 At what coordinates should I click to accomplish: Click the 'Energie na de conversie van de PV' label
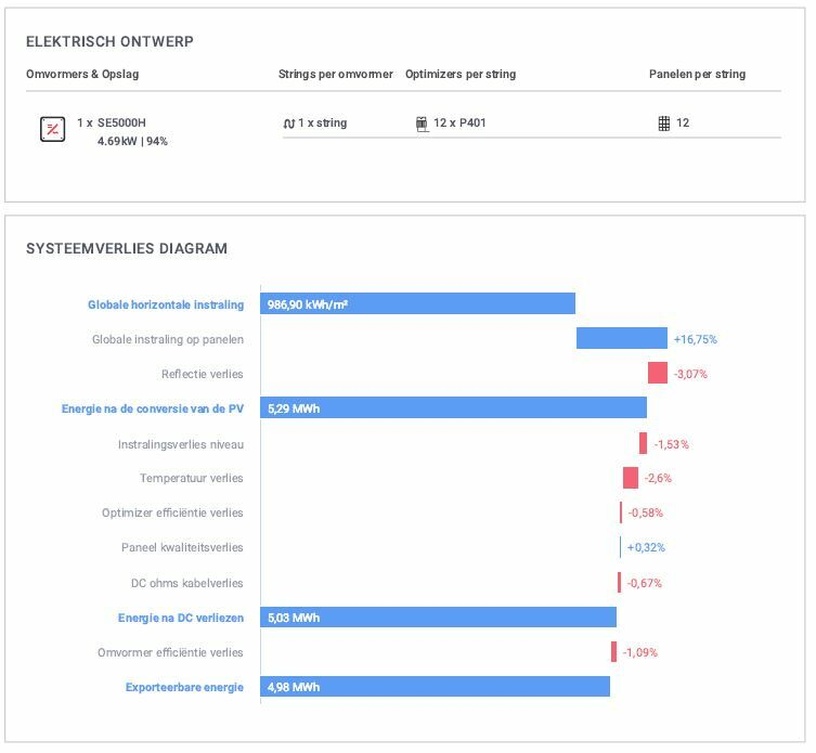(152, 409)
